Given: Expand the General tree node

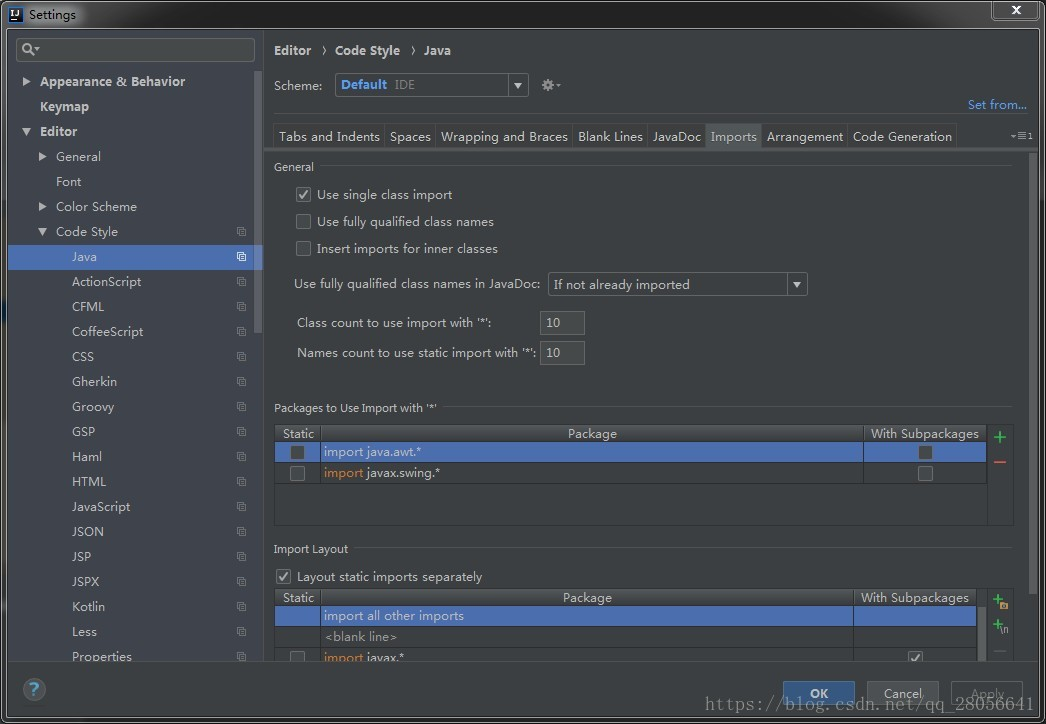Looking at the screenshot, I should click(x=43, y=156).
